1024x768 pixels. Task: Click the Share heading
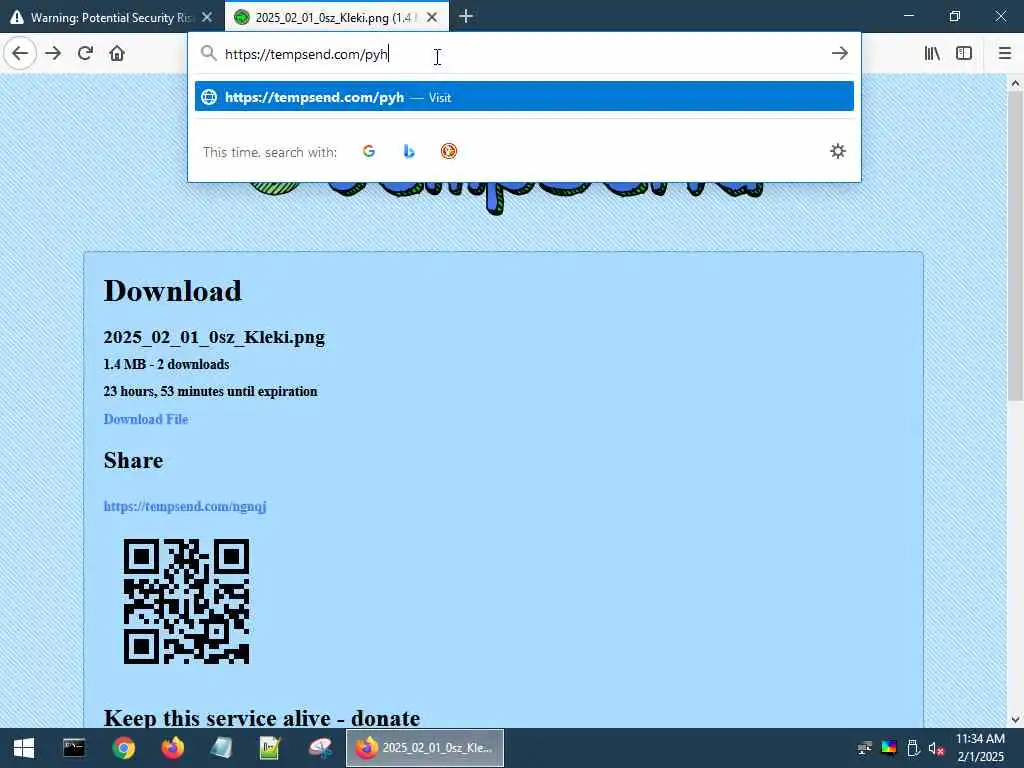133,460
